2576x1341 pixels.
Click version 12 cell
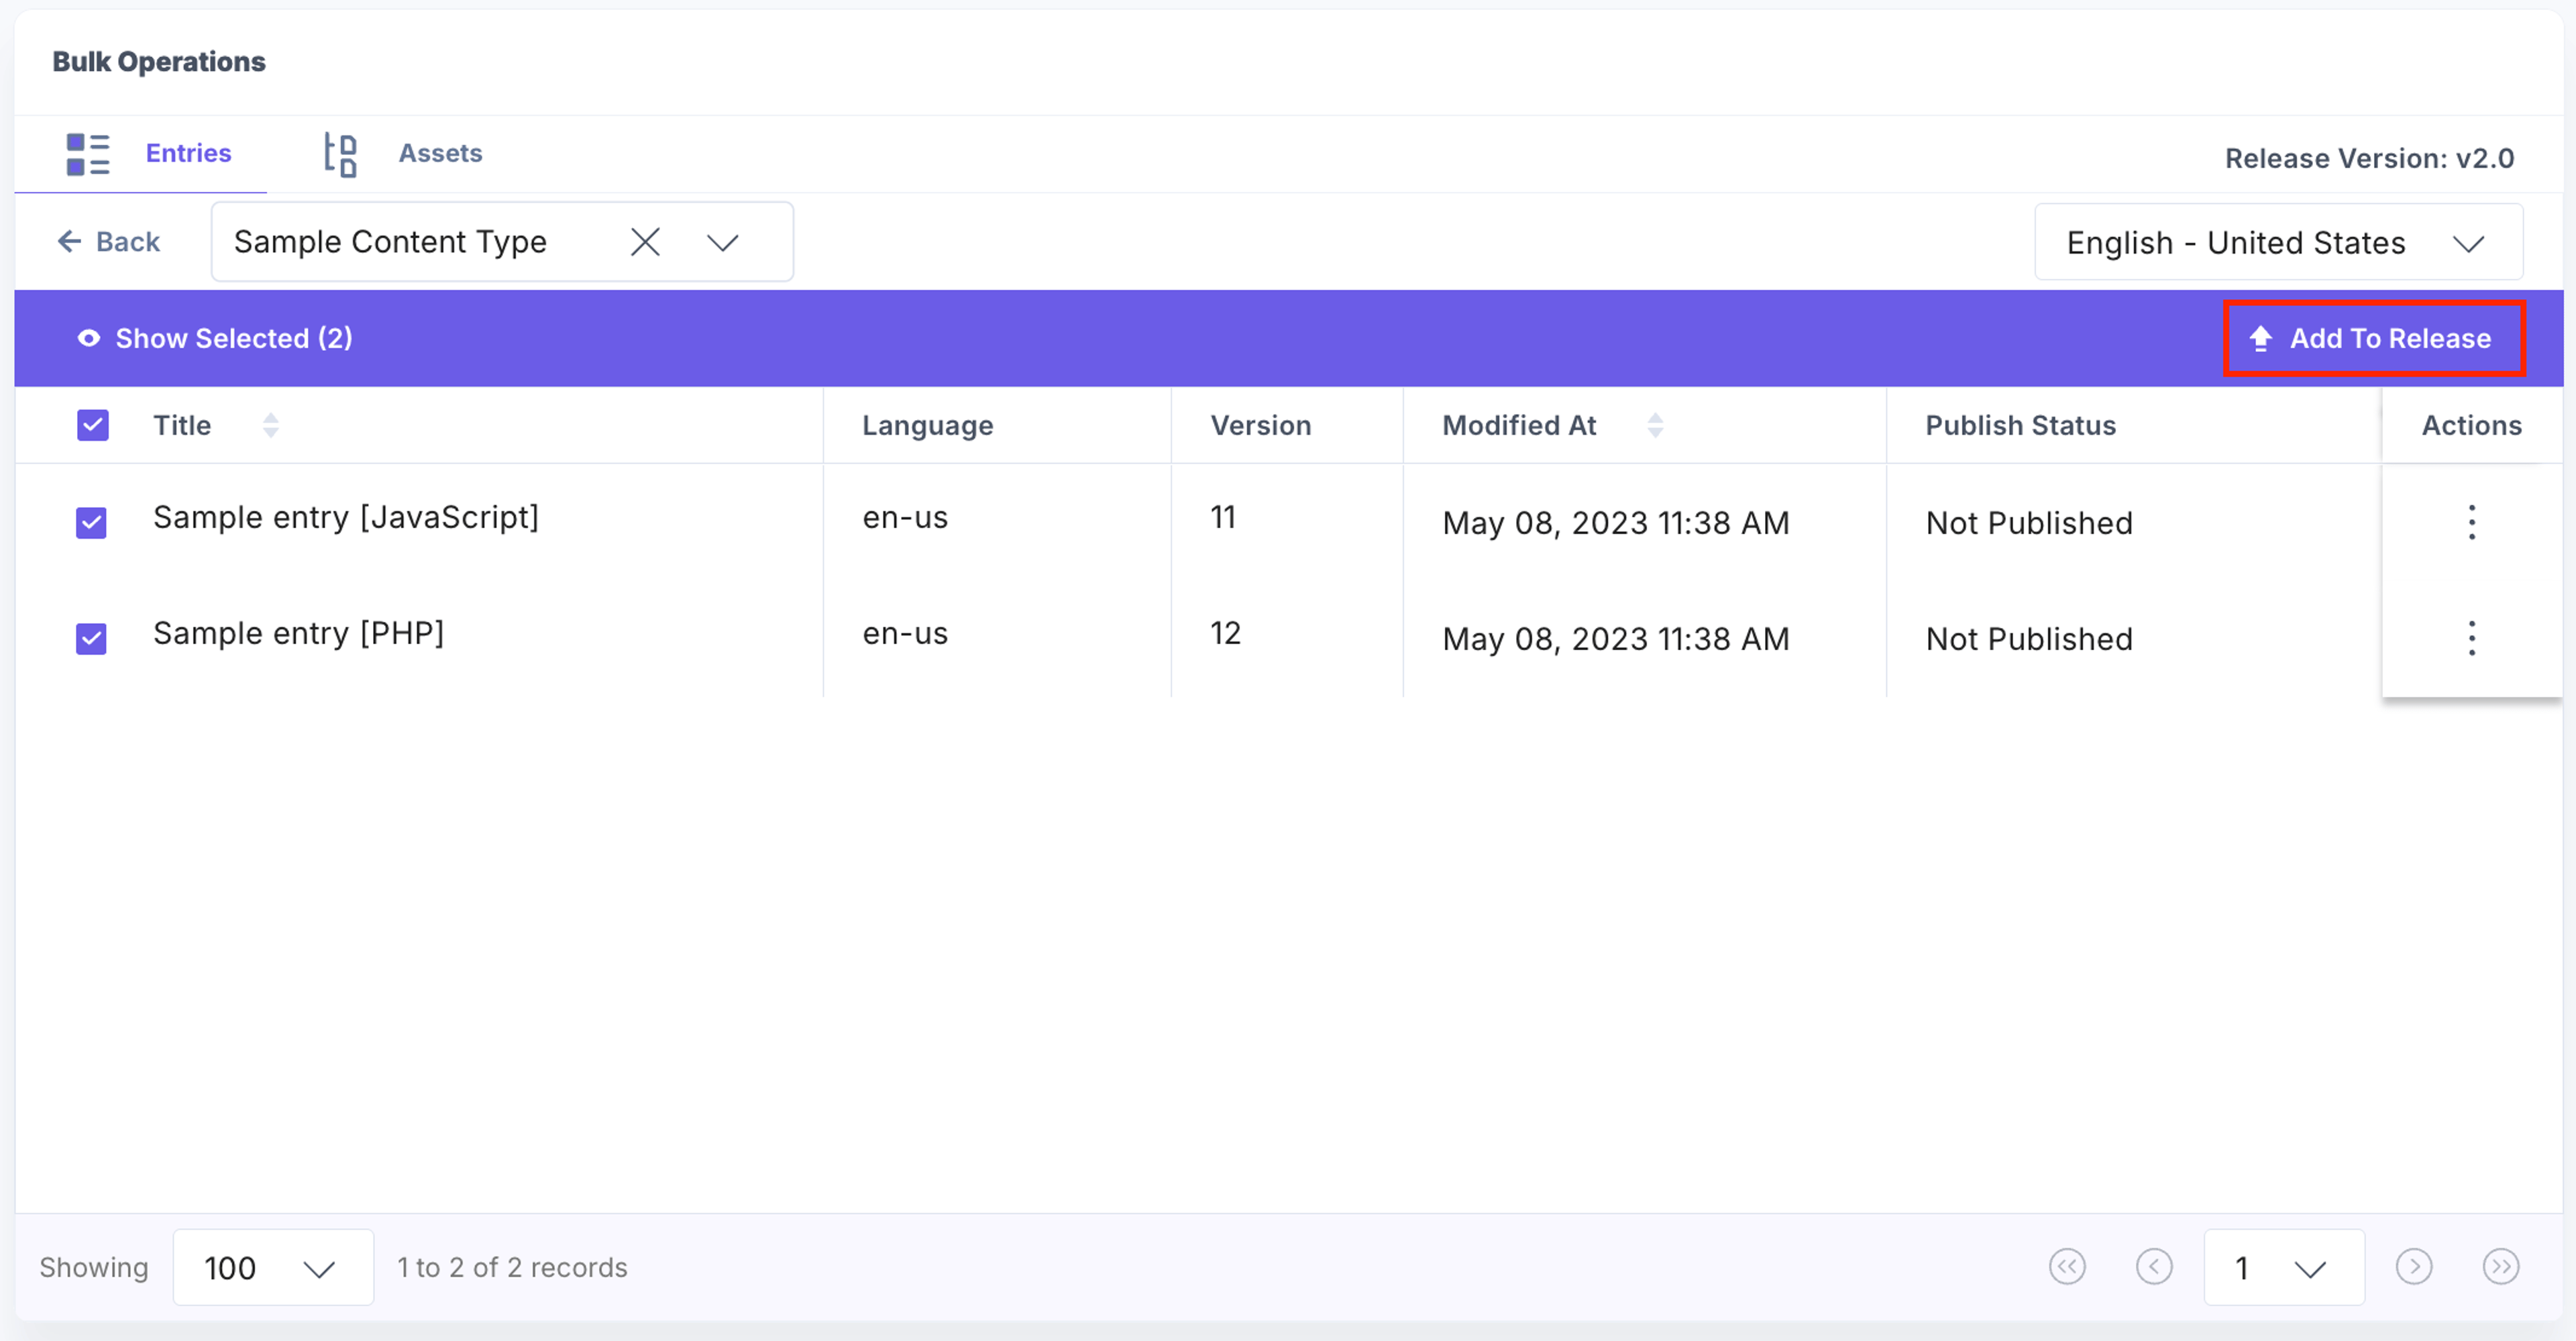pos(1225,633)
